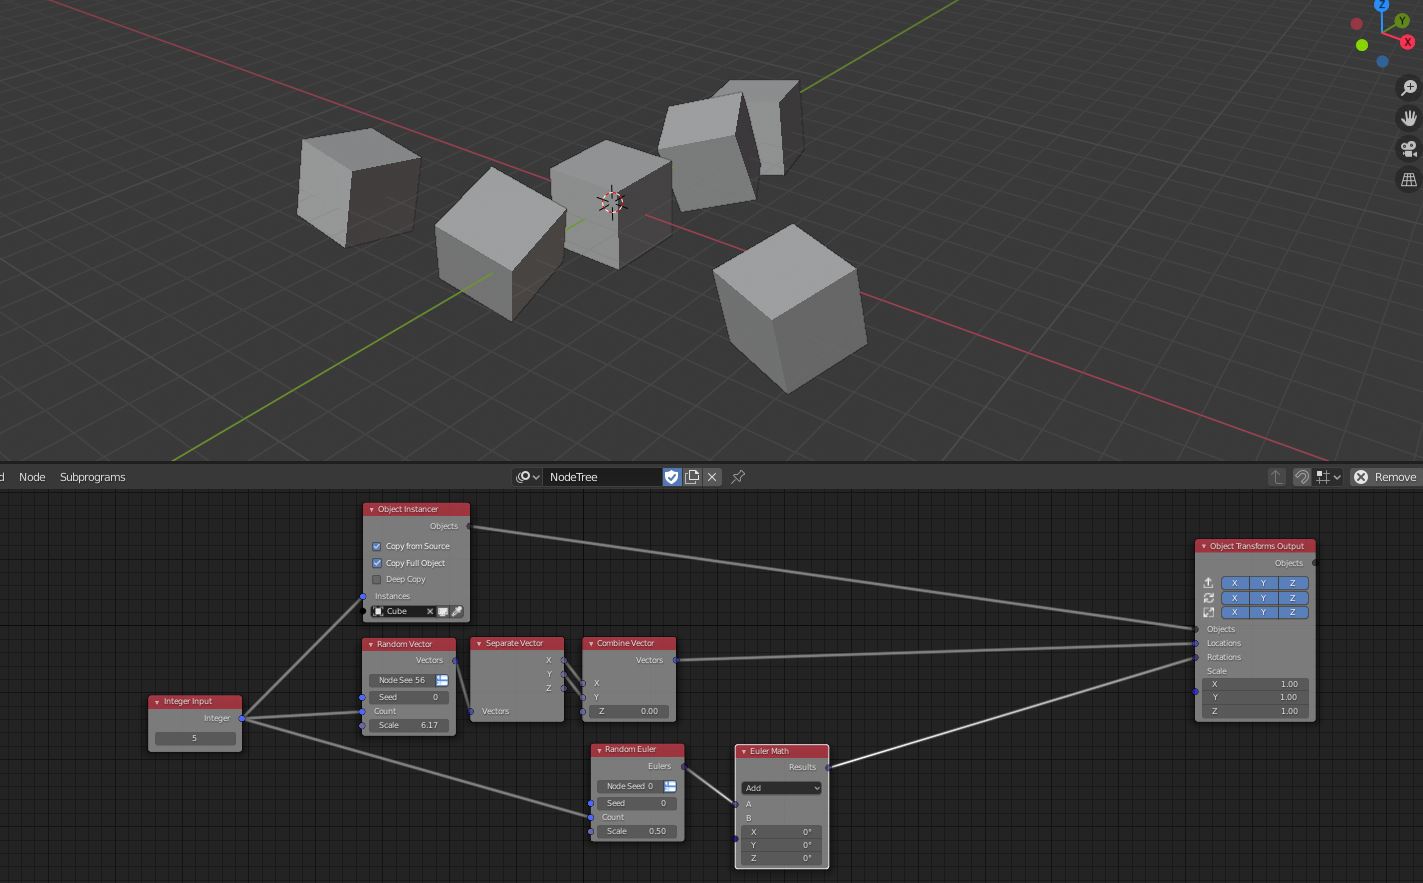
Task: Click the Random Vector Node Seed field
Action: 401,680
